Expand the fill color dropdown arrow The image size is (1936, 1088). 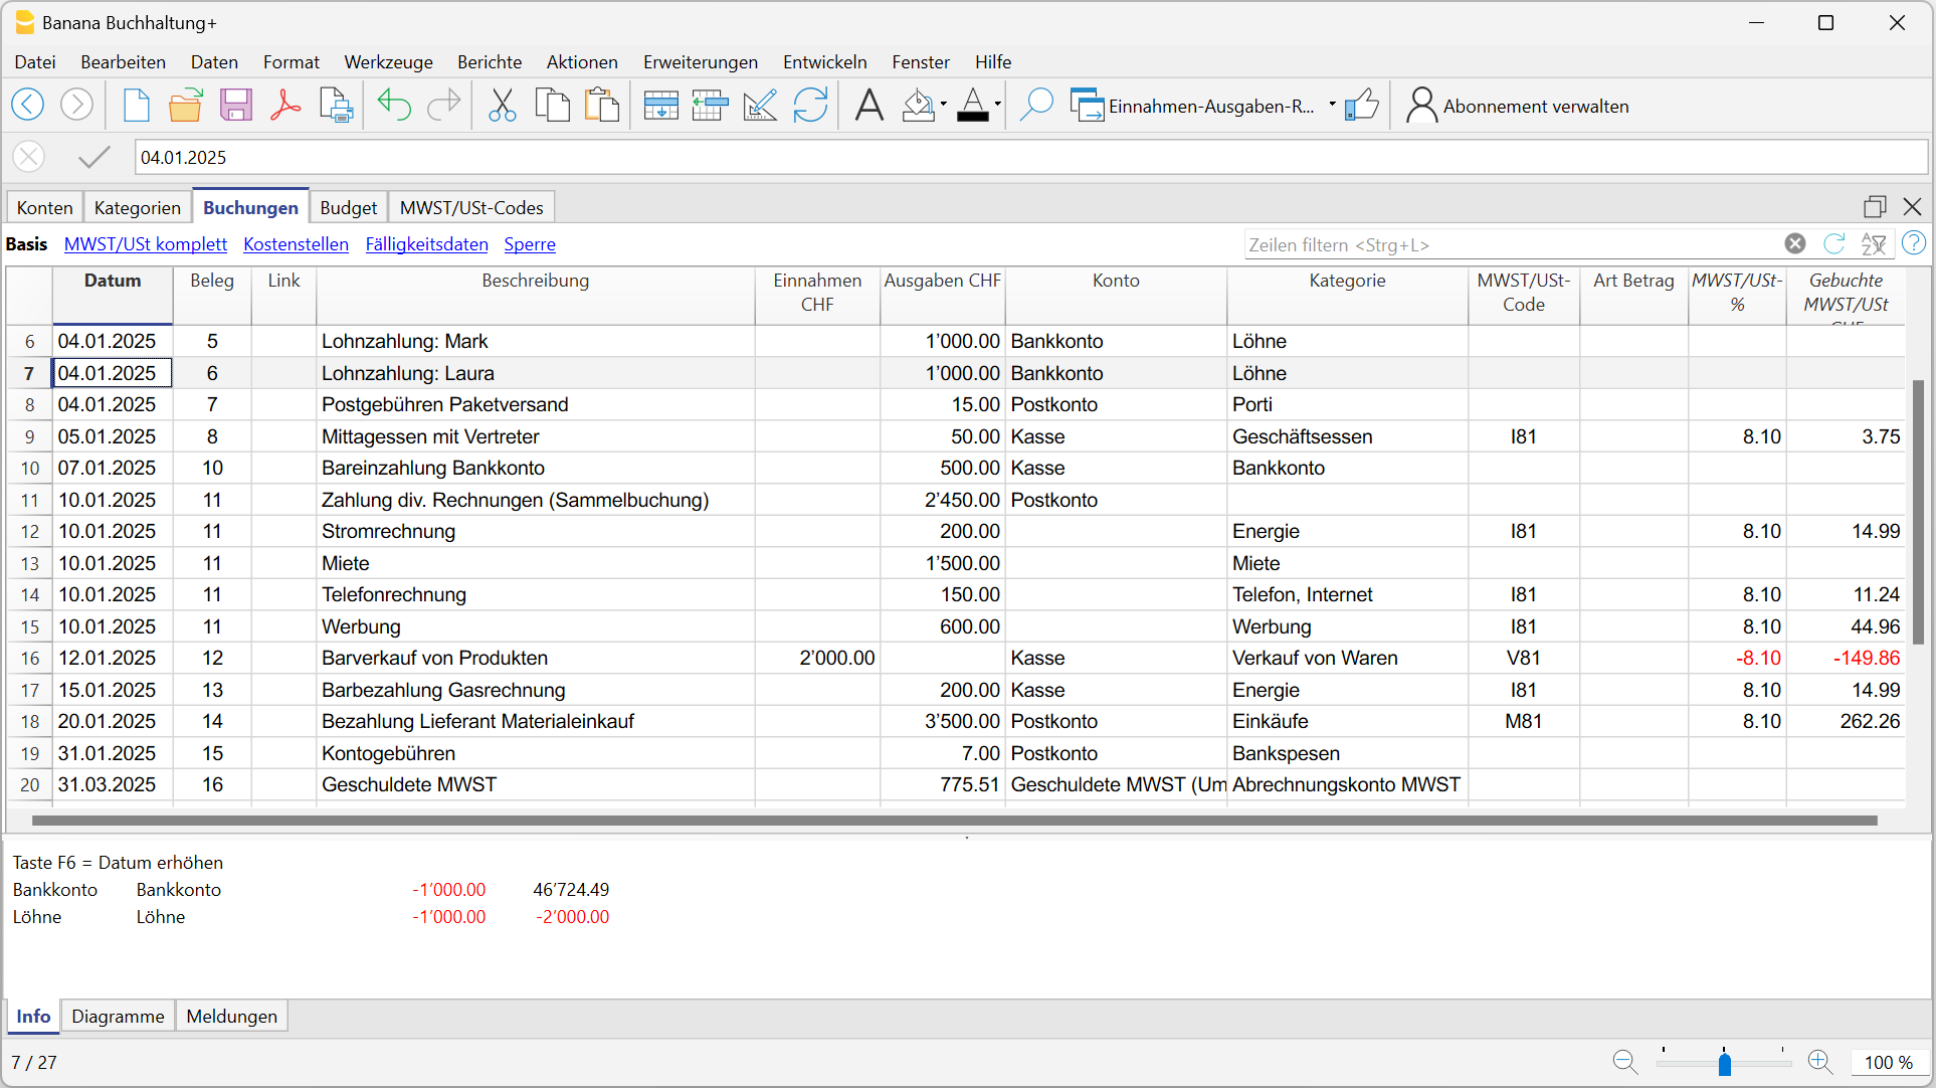943,105
